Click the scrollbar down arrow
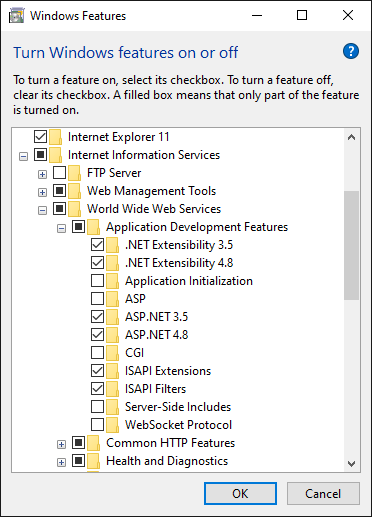This screenshot has width=372, height=517. tap(351, 463)
